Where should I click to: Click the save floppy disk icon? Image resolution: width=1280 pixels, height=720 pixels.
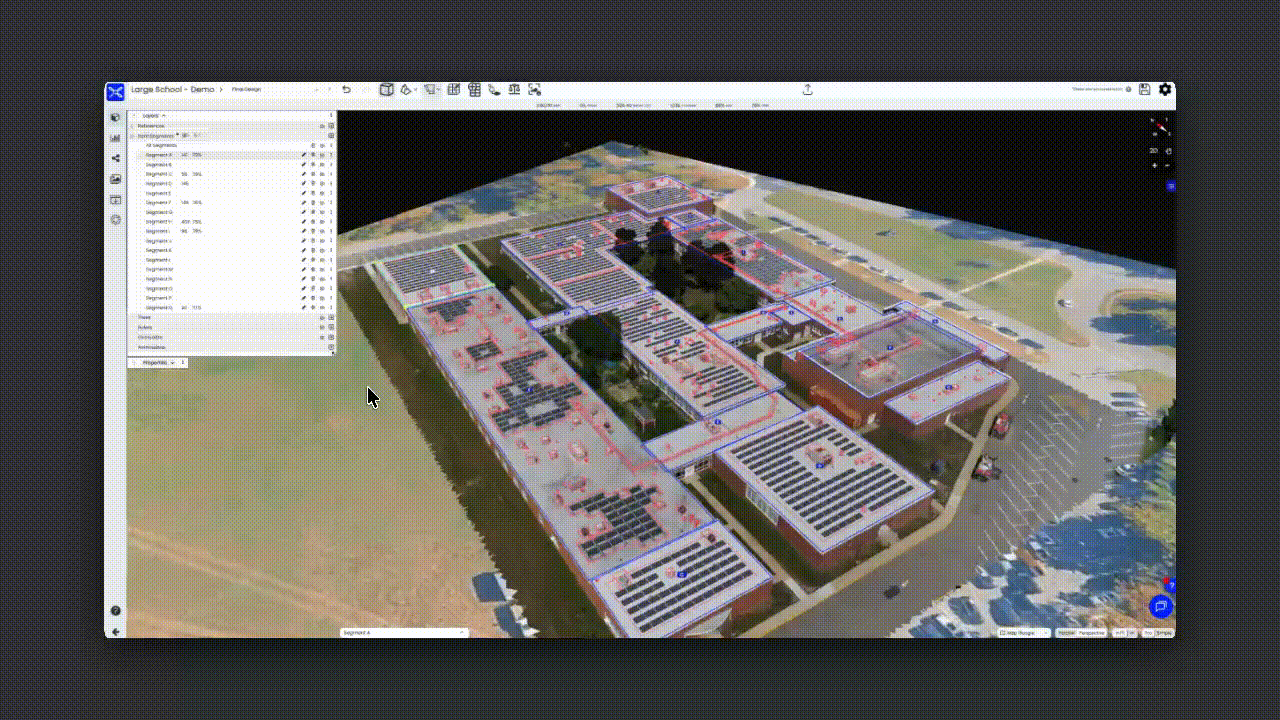[x=1145, y=90]
